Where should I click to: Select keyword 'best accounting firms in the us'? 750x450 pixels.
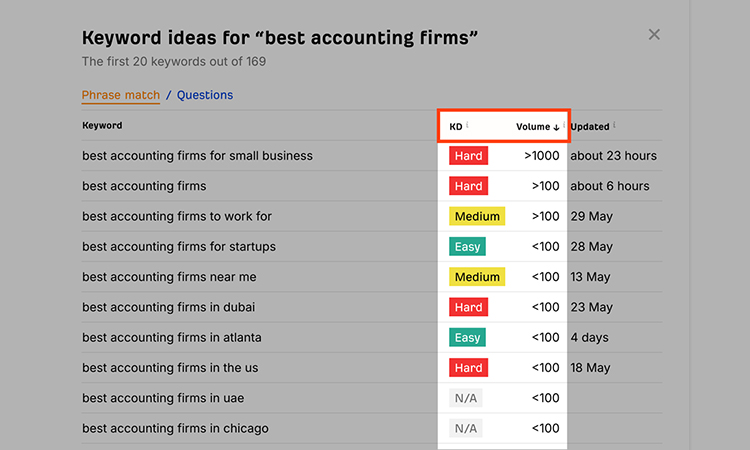[170, 368]
